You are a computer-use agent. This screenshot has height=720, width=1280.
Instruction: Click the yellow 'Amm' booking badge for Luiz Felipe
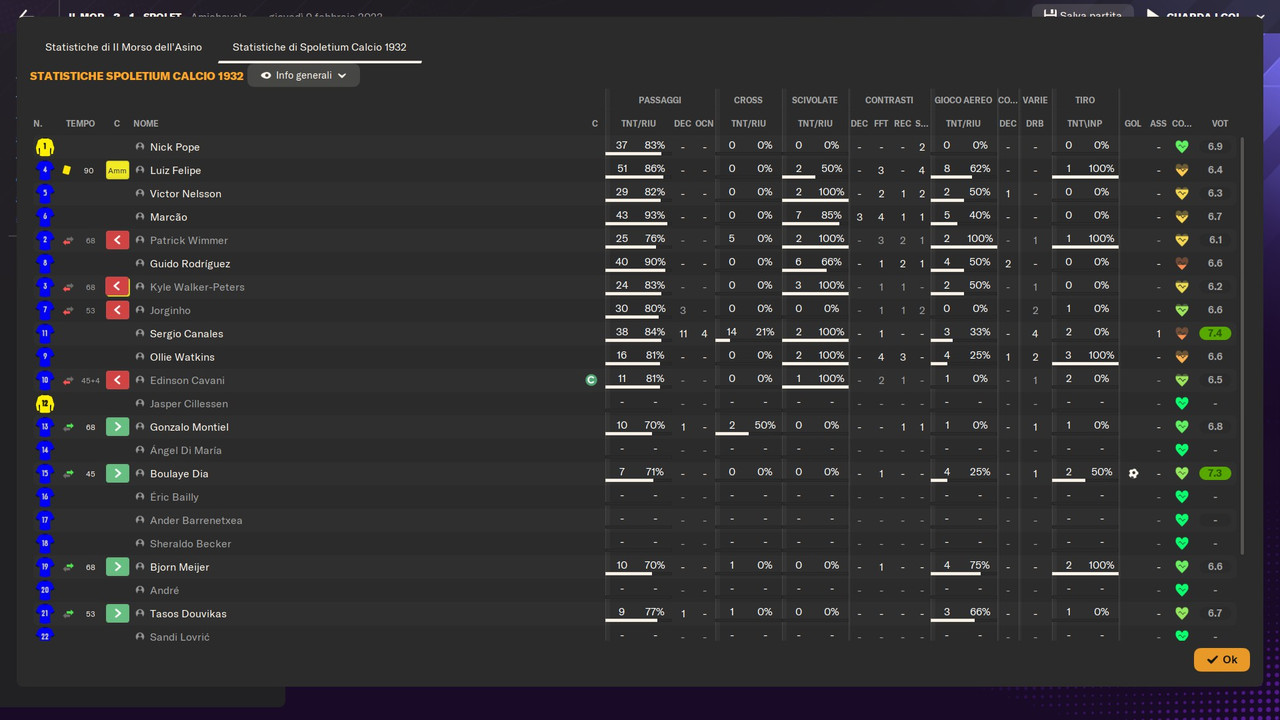pyautogui.click(x=117, y=170)
